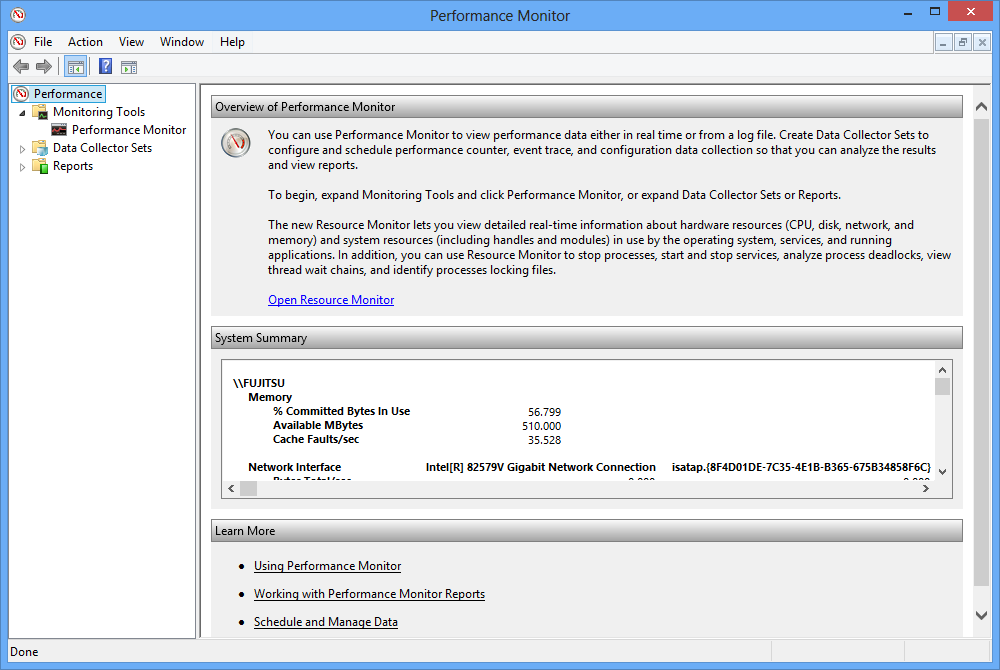This screenshot has height=670, width=1000.
Task: Click the Monitoring Tools folder icon
Action: pos(40,112)
